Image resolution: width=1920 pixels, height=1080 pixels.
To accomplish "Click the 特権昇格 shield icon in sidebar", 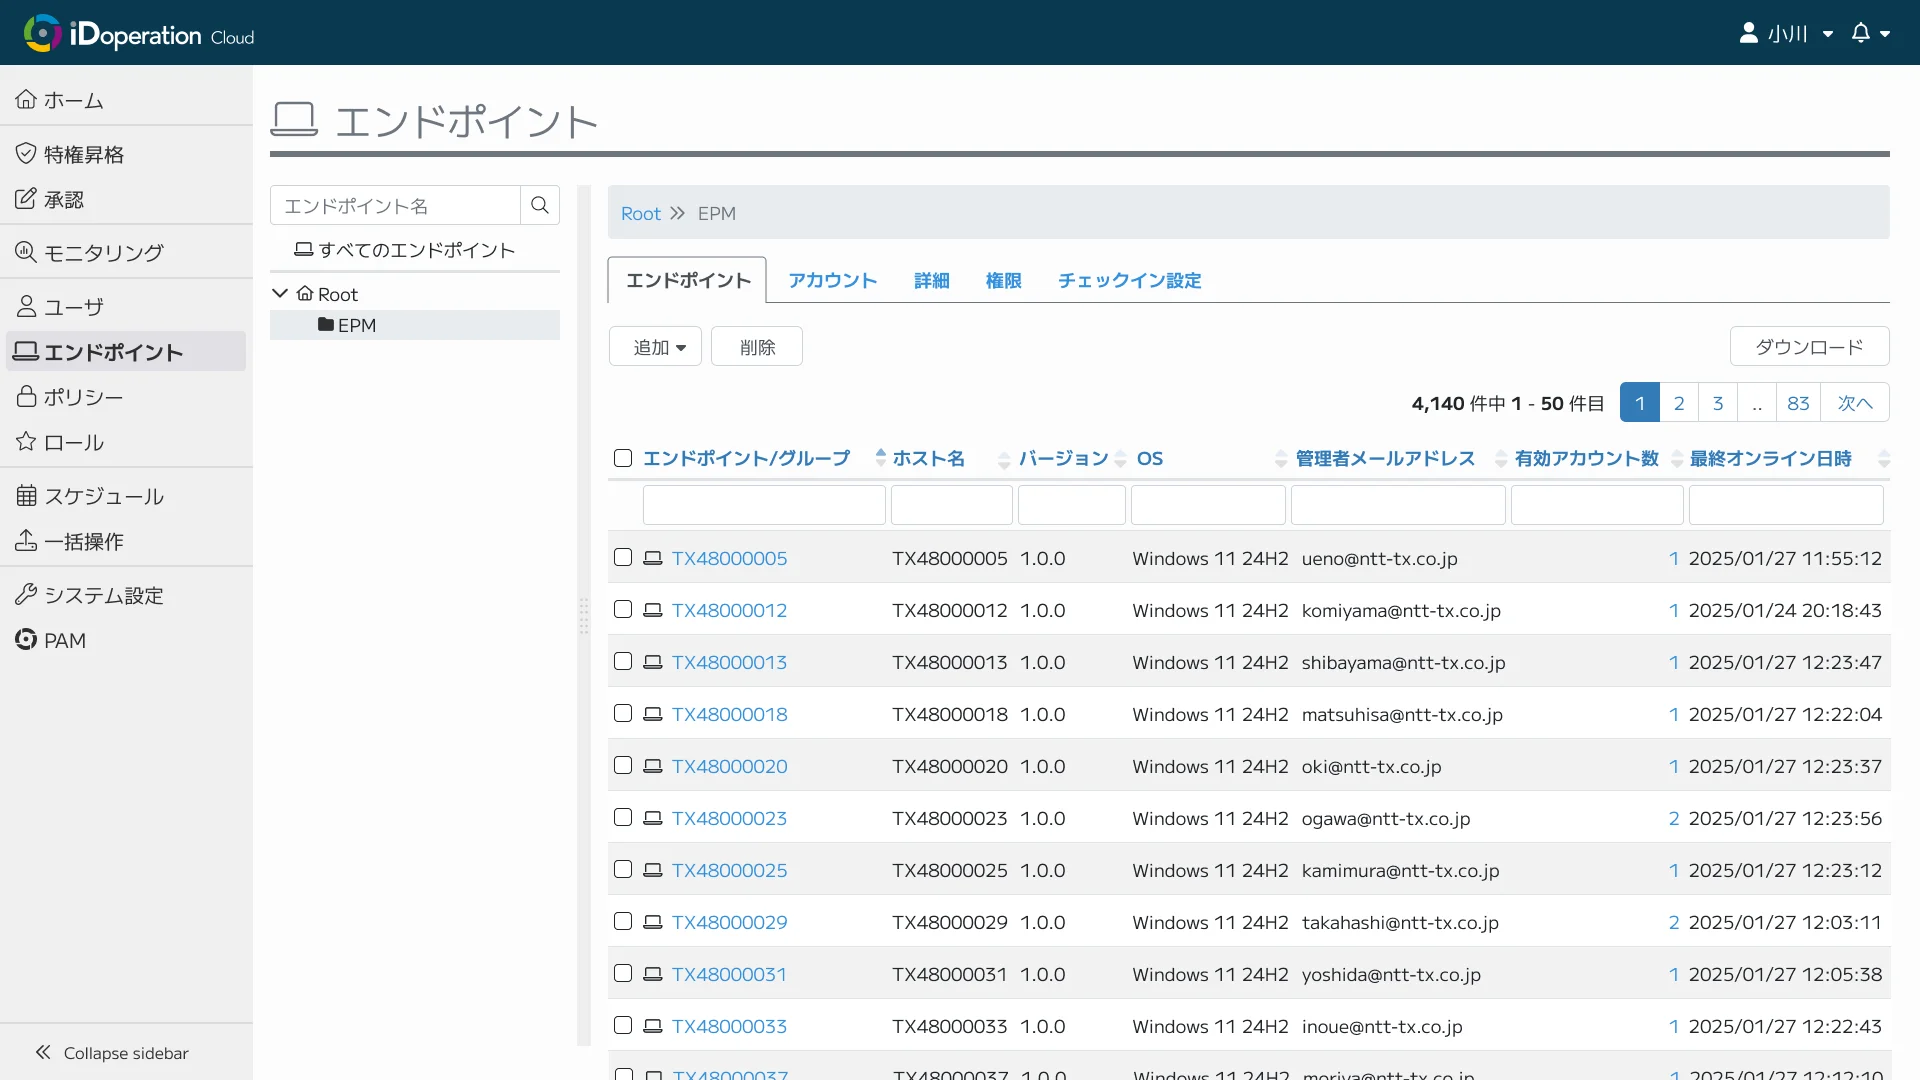I will pos(26,154).
